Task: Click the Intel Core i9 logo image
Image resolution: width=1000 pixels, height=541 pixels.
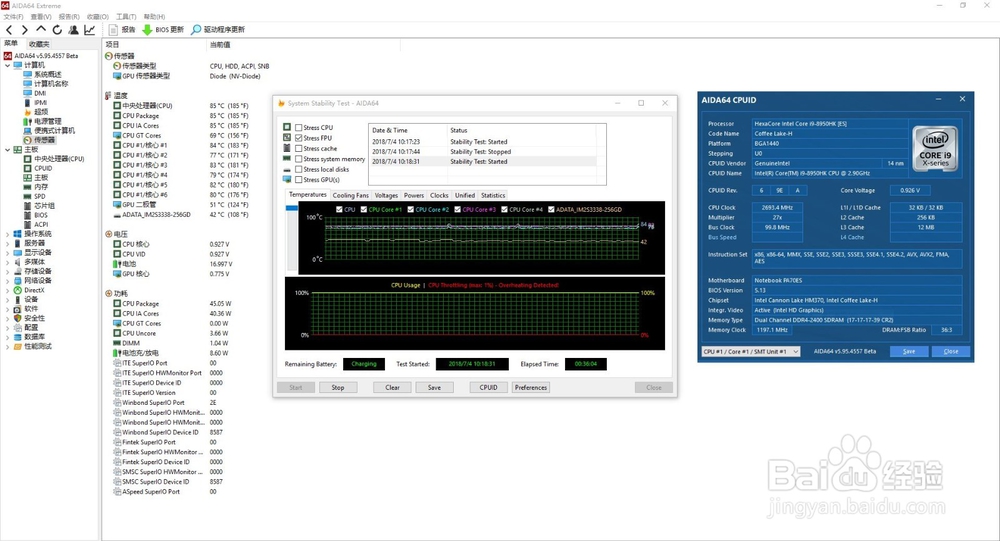Action: [935, 148]
